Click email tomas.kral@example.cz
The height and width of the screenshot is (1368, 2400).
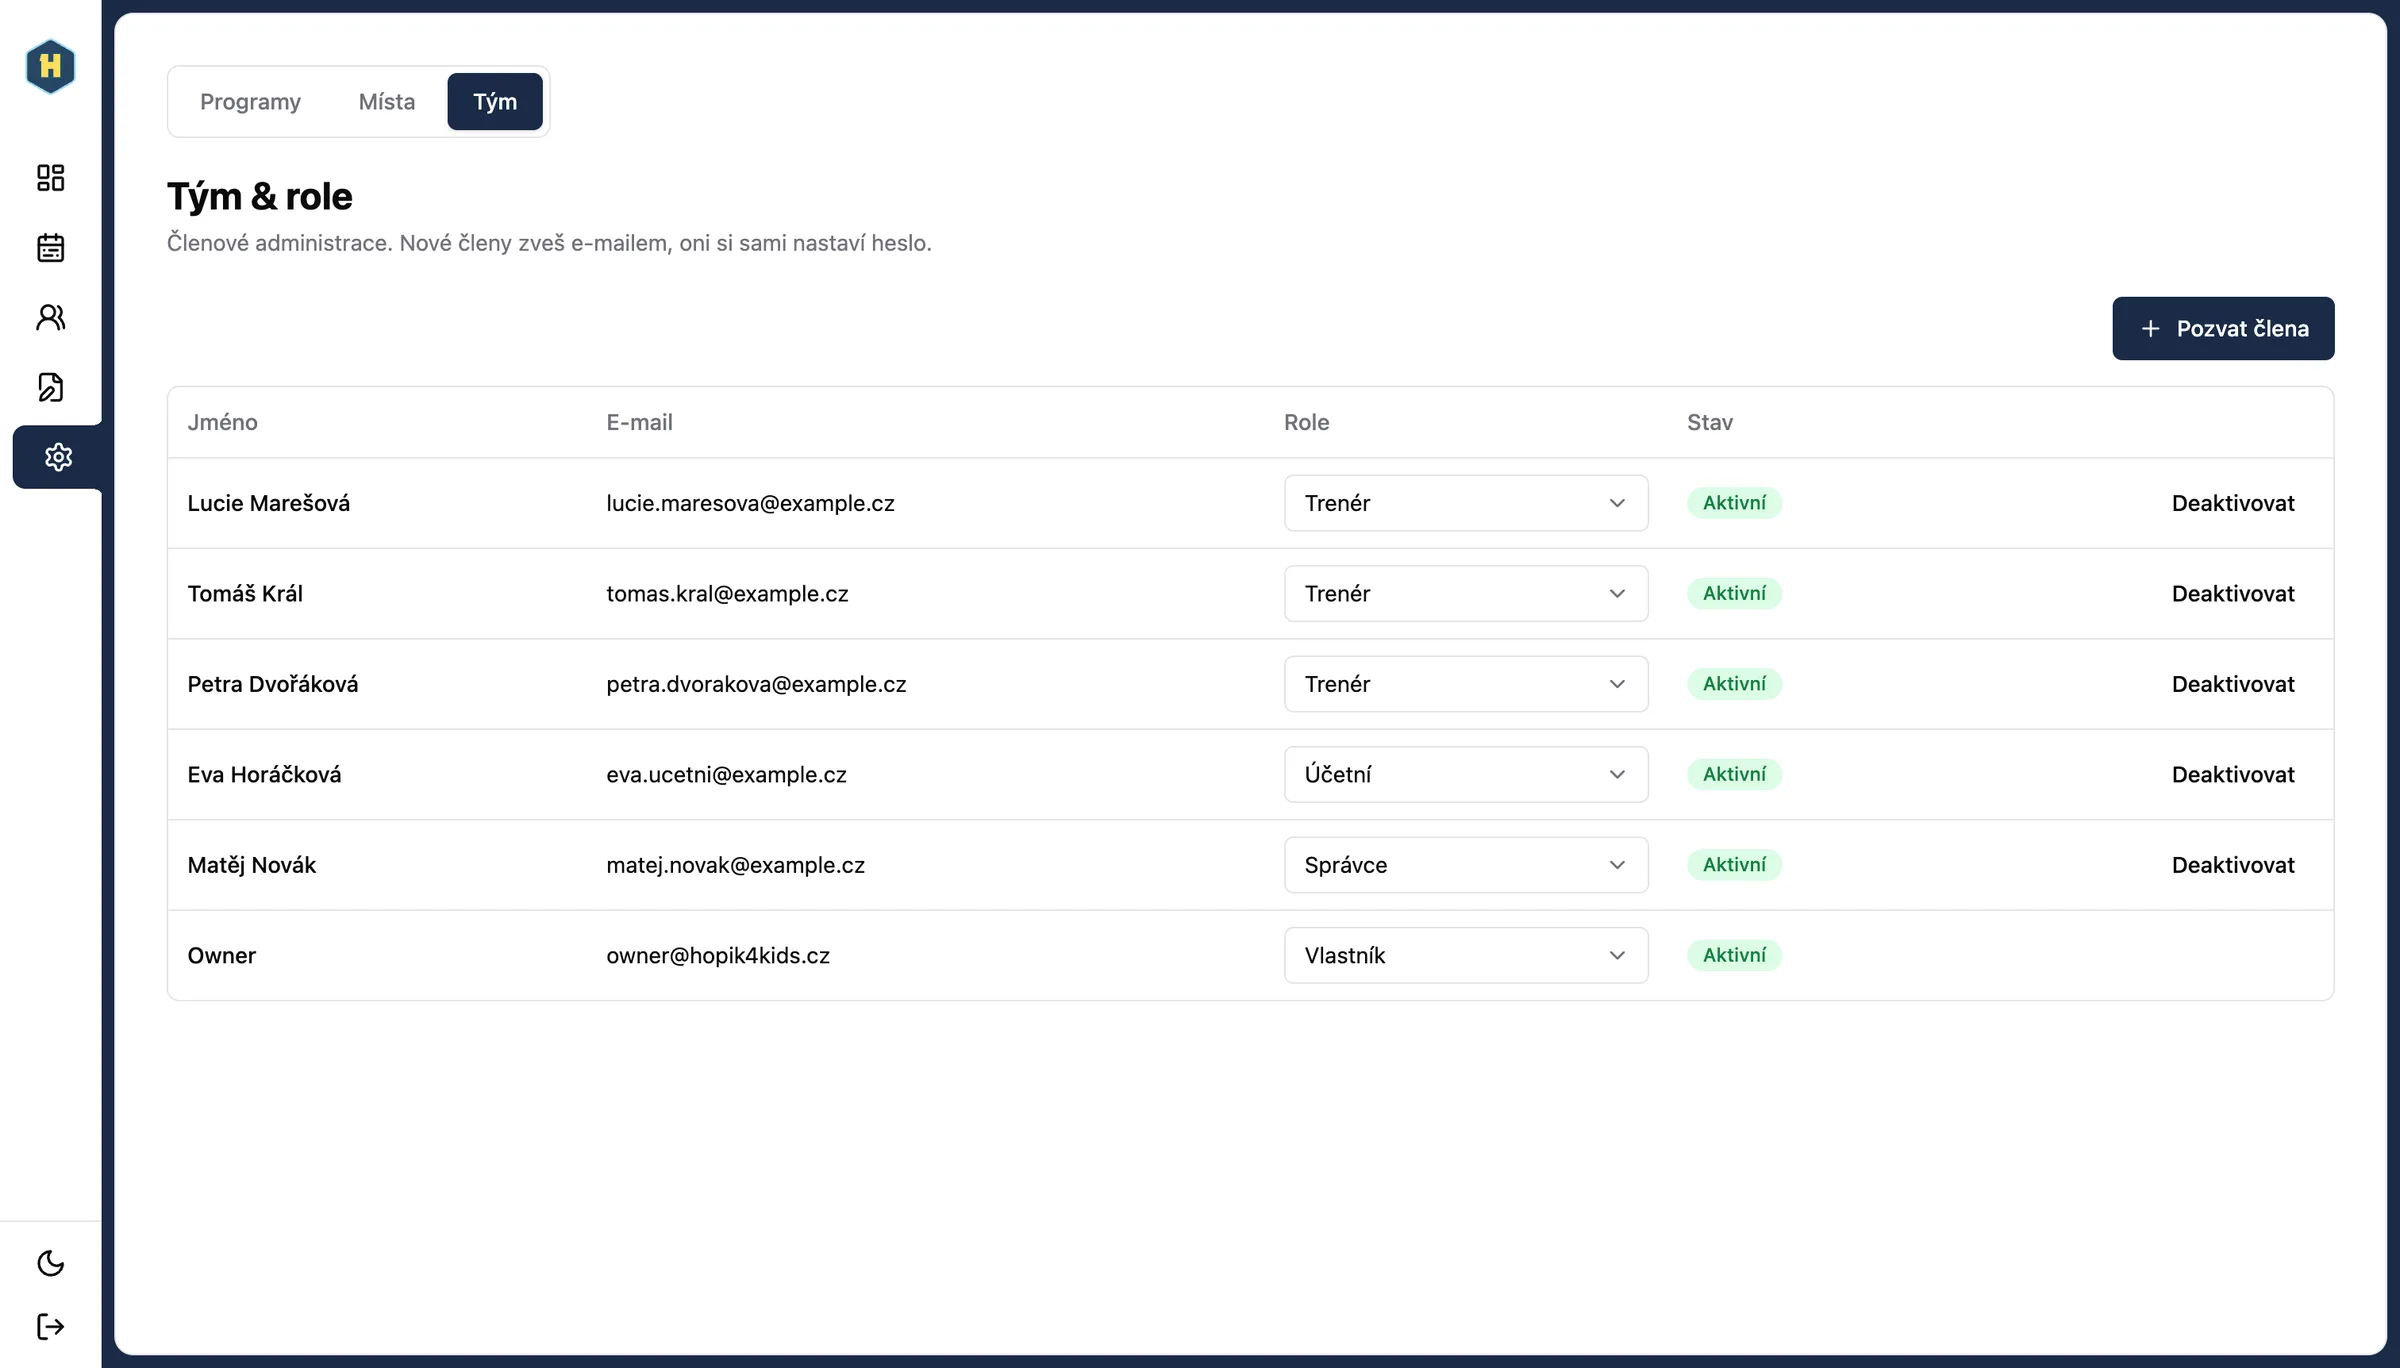tap(727, 593)
